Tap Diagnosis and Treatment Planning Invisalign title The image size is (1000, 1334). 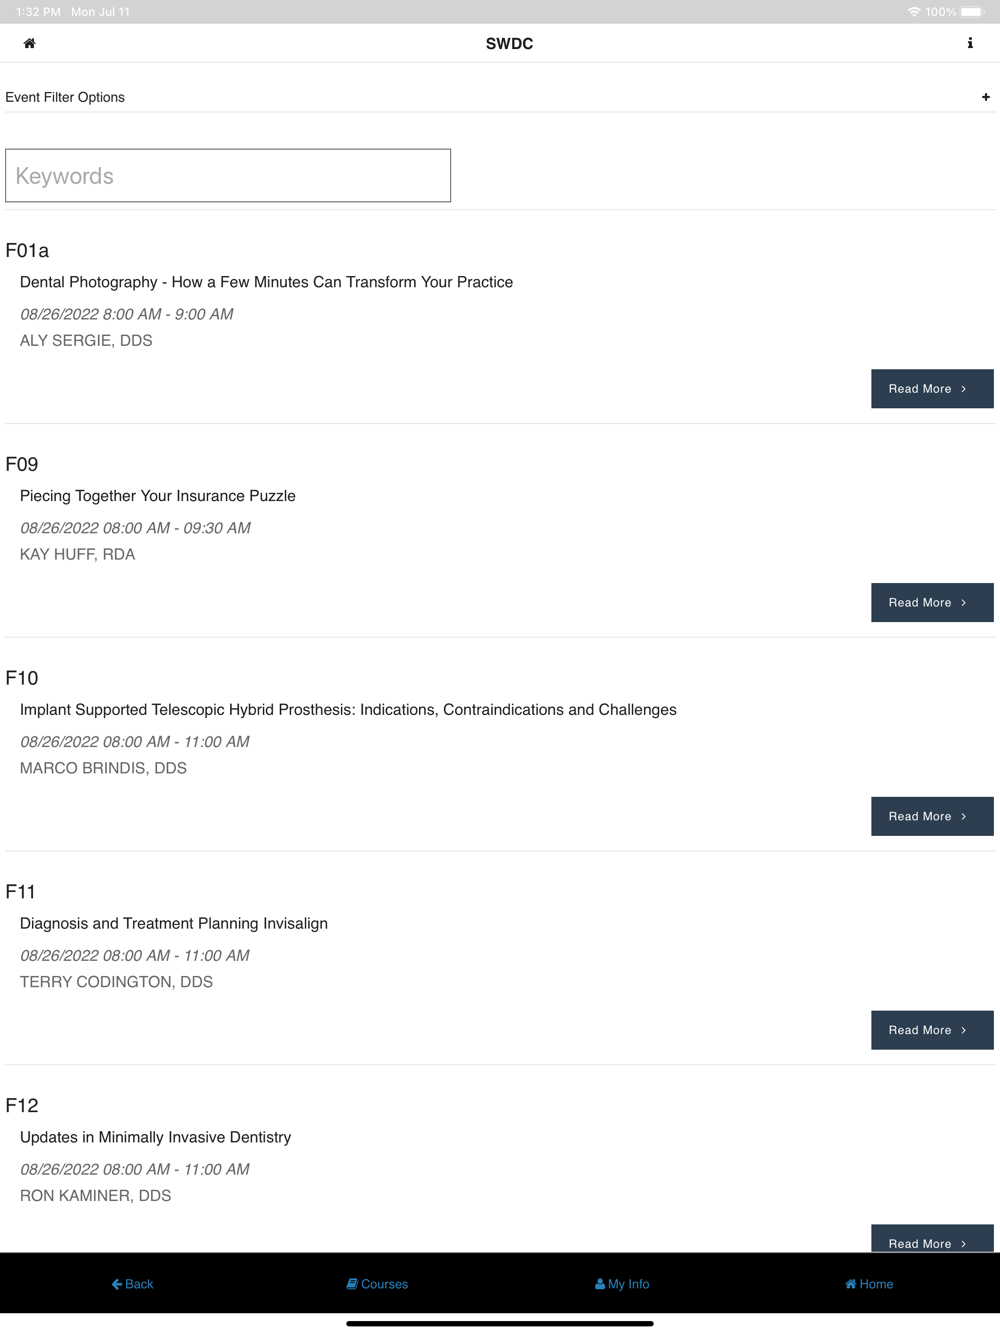(x=174, y=924)
